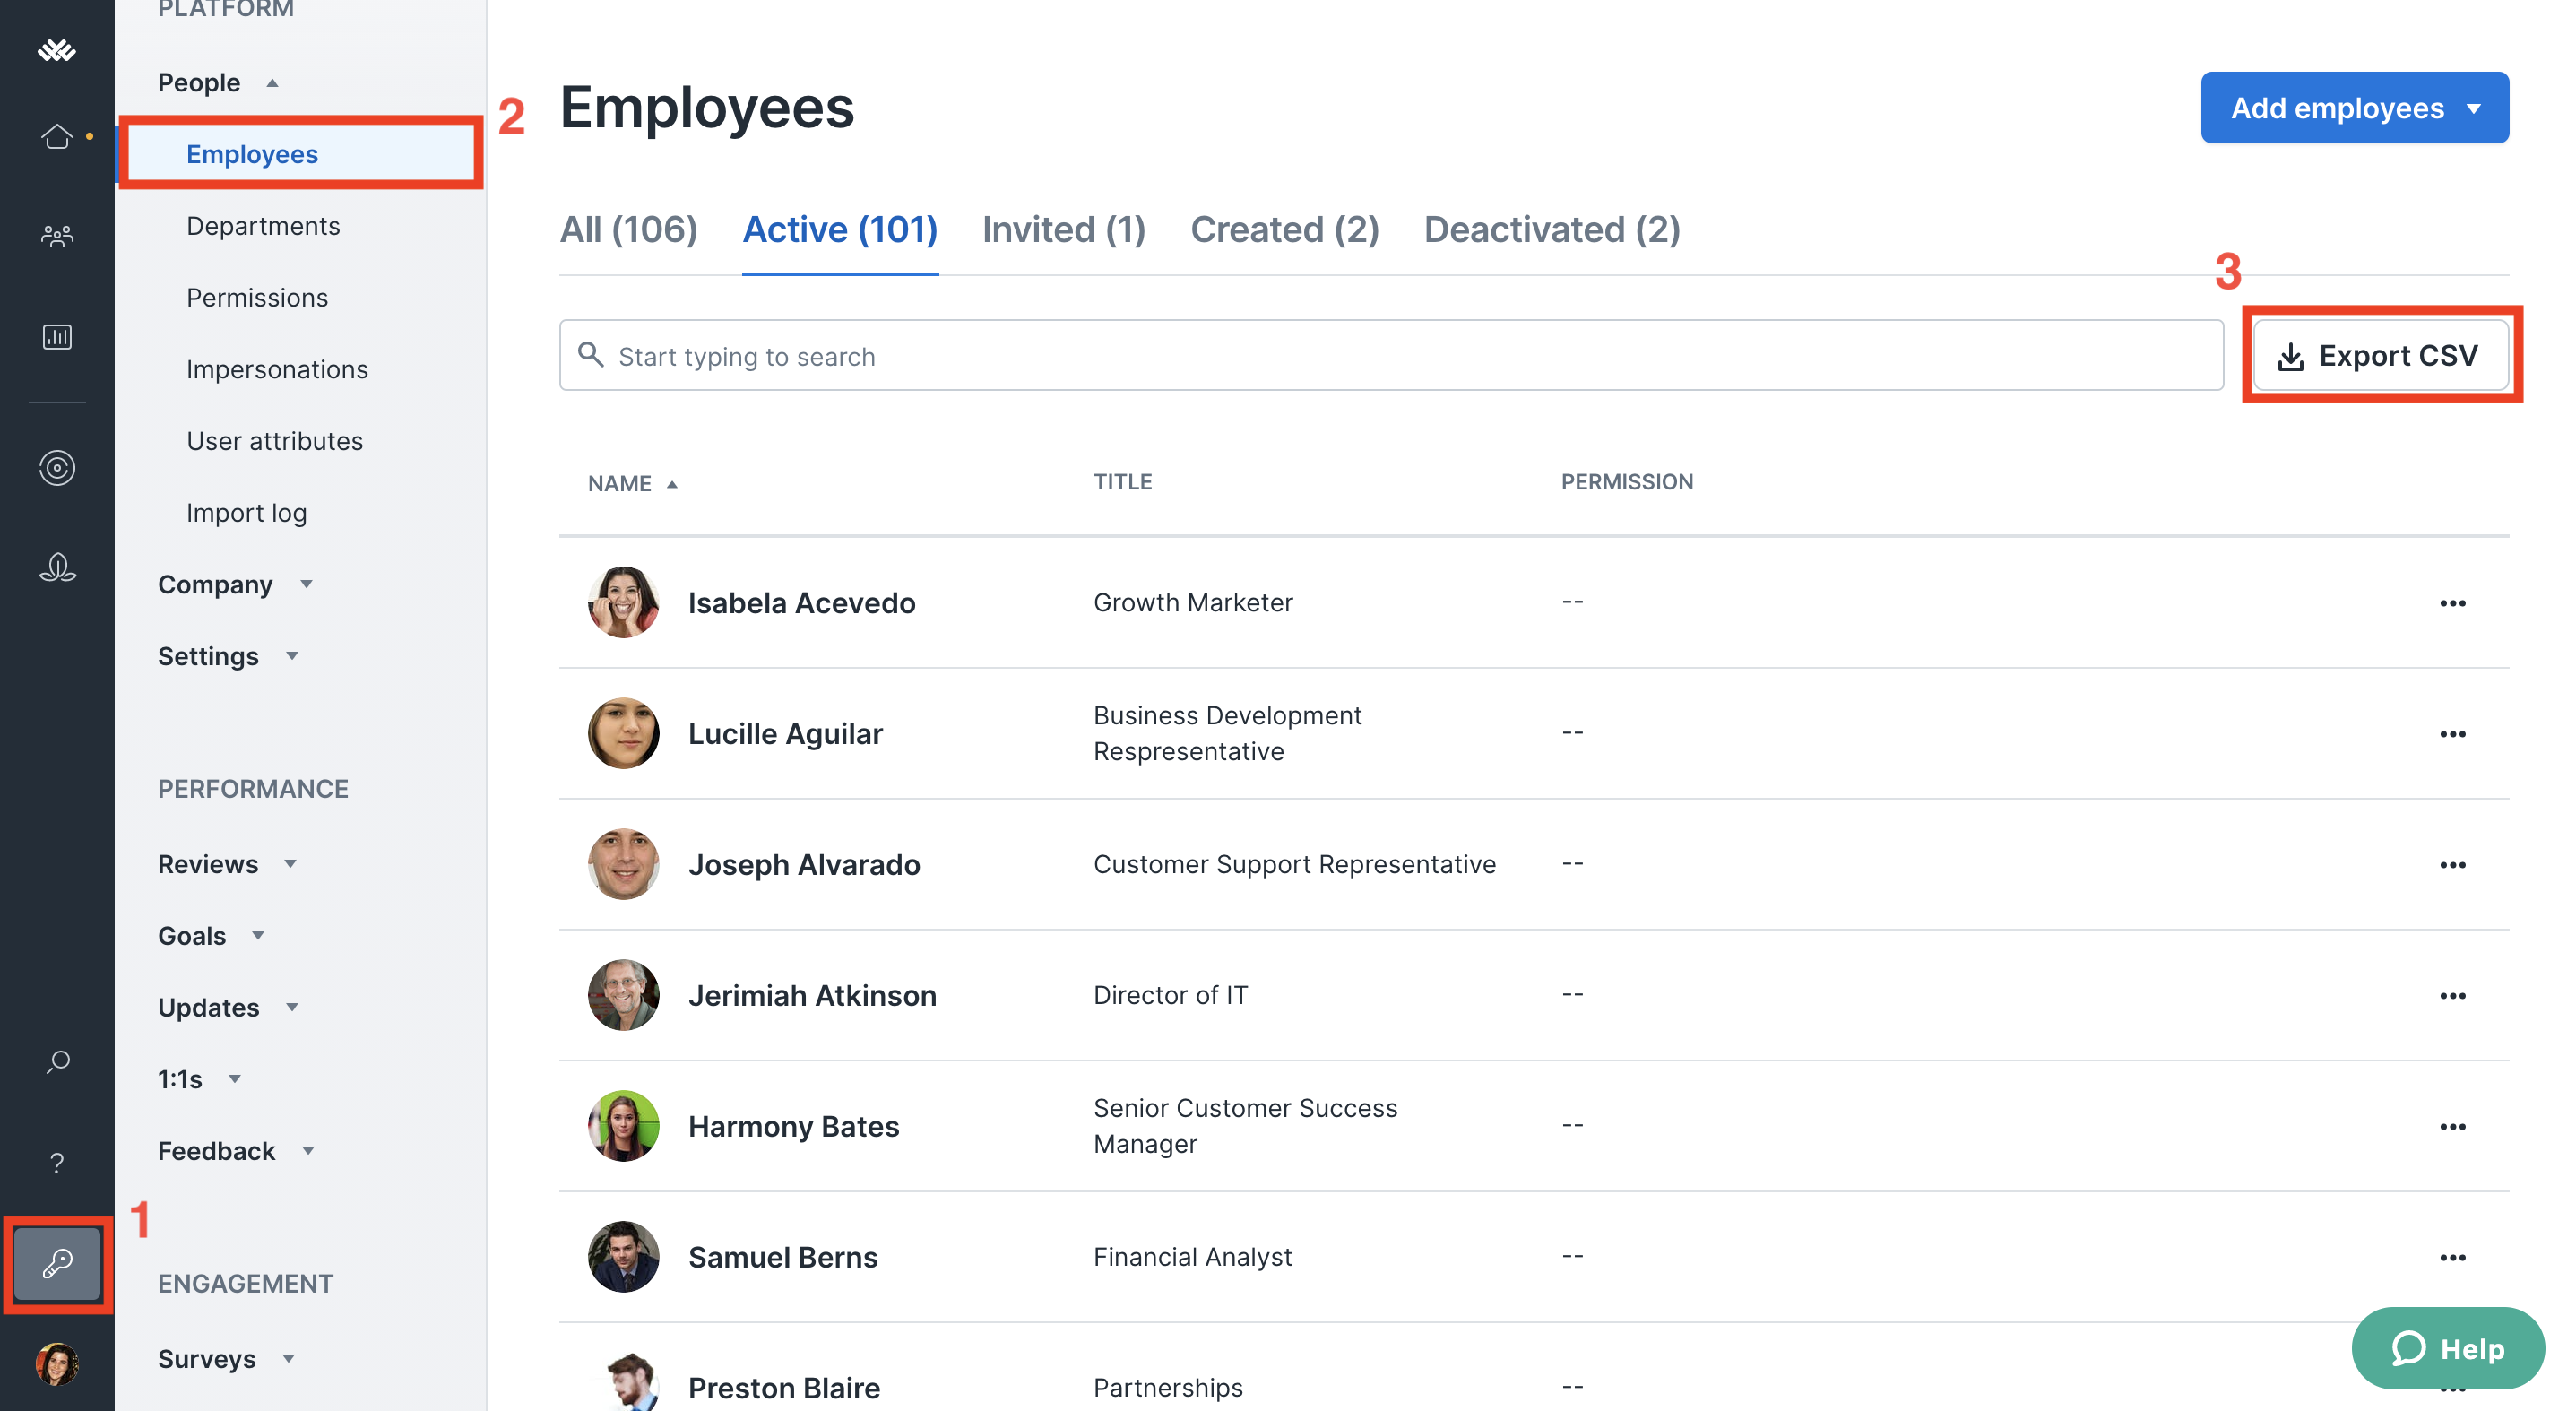Screen dimensions: 2576x1411
Task: Focus the Start typing to search field
Action: click(x=1391, y=355)
